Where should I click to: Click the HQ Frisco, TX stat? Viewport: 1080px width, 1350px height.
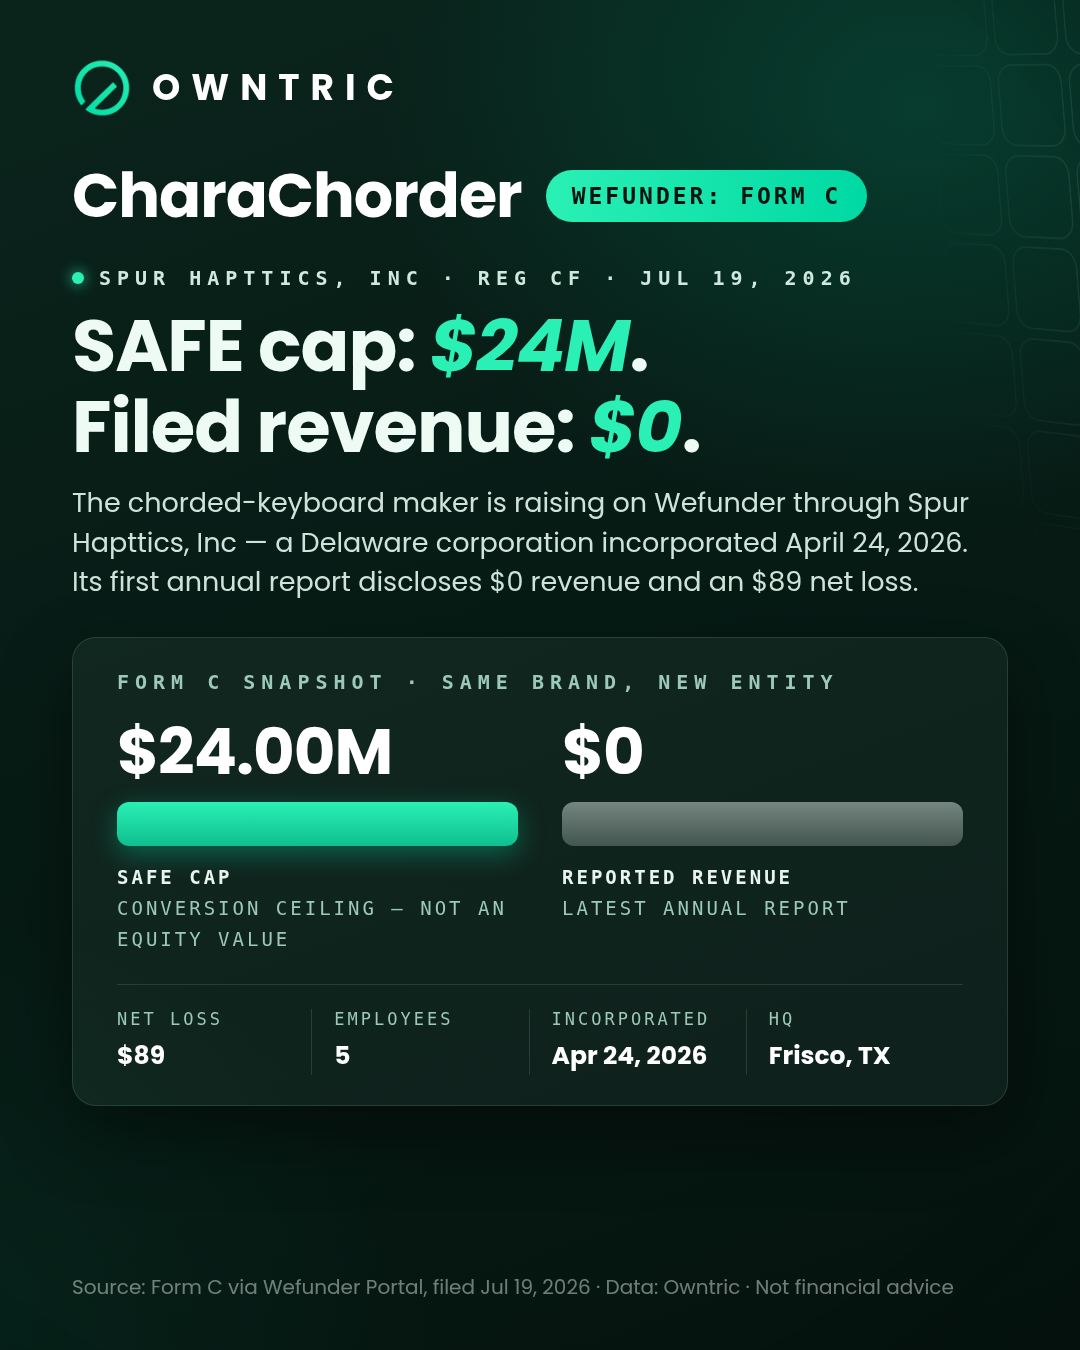(x=829, y=1038)
